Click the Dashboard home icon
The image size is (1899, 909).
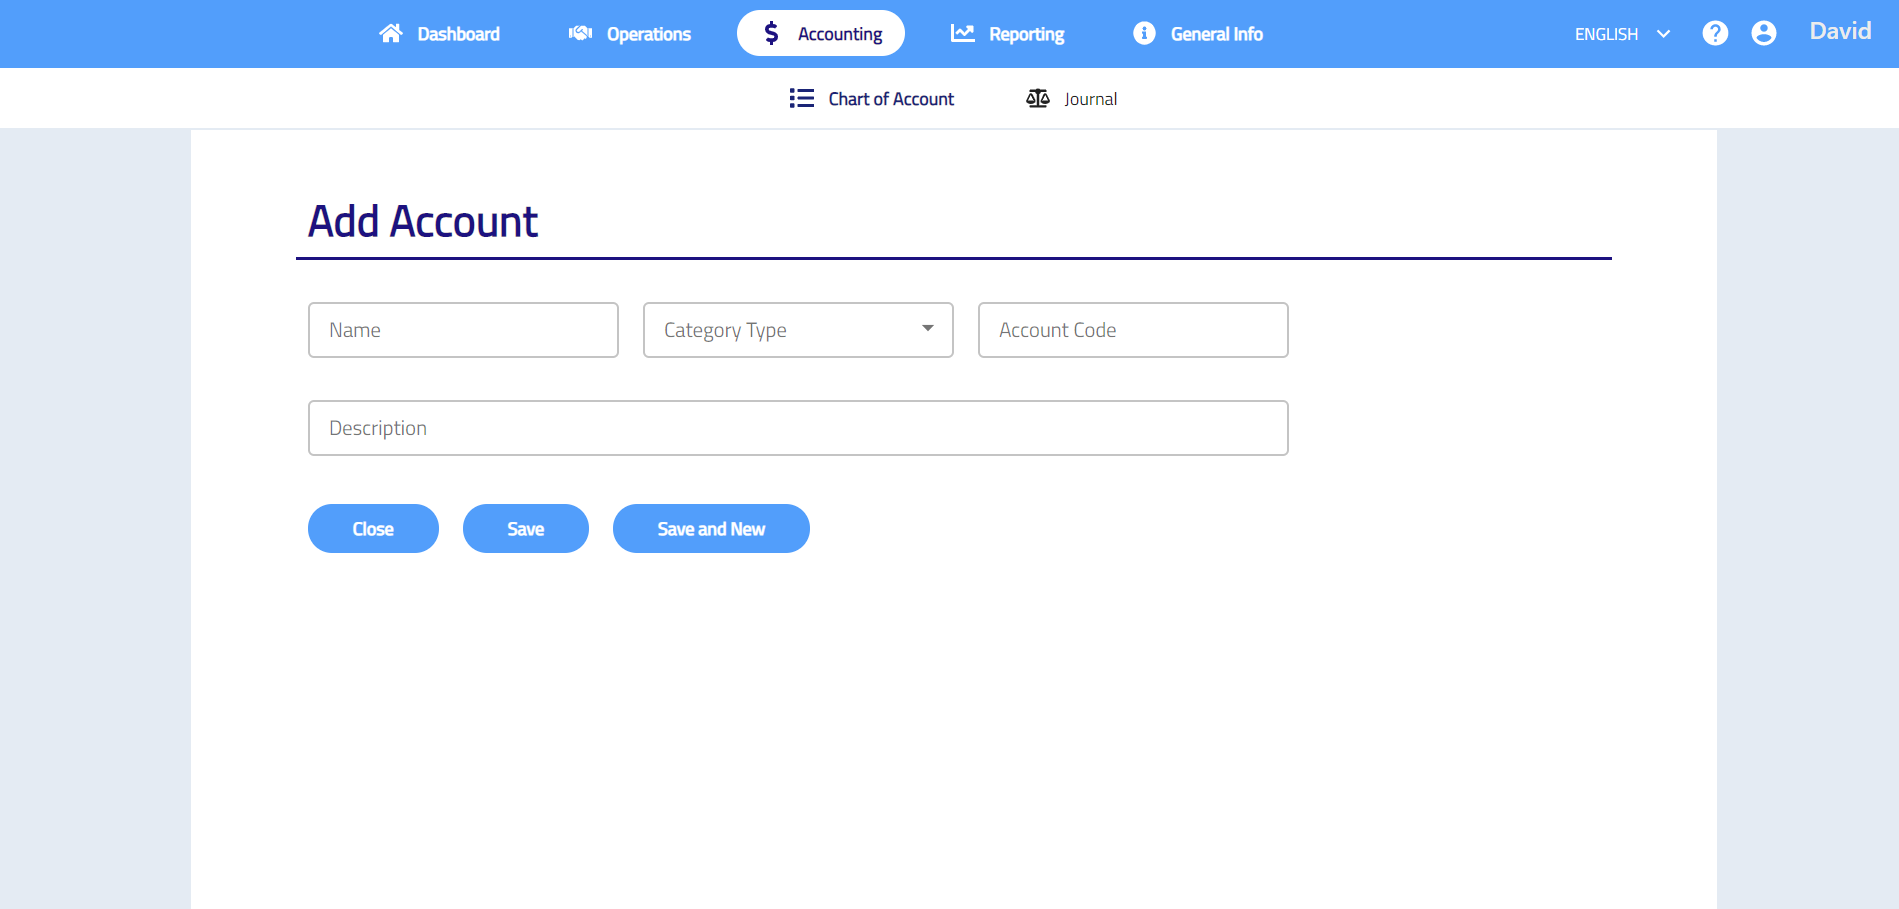coord(390,34)
